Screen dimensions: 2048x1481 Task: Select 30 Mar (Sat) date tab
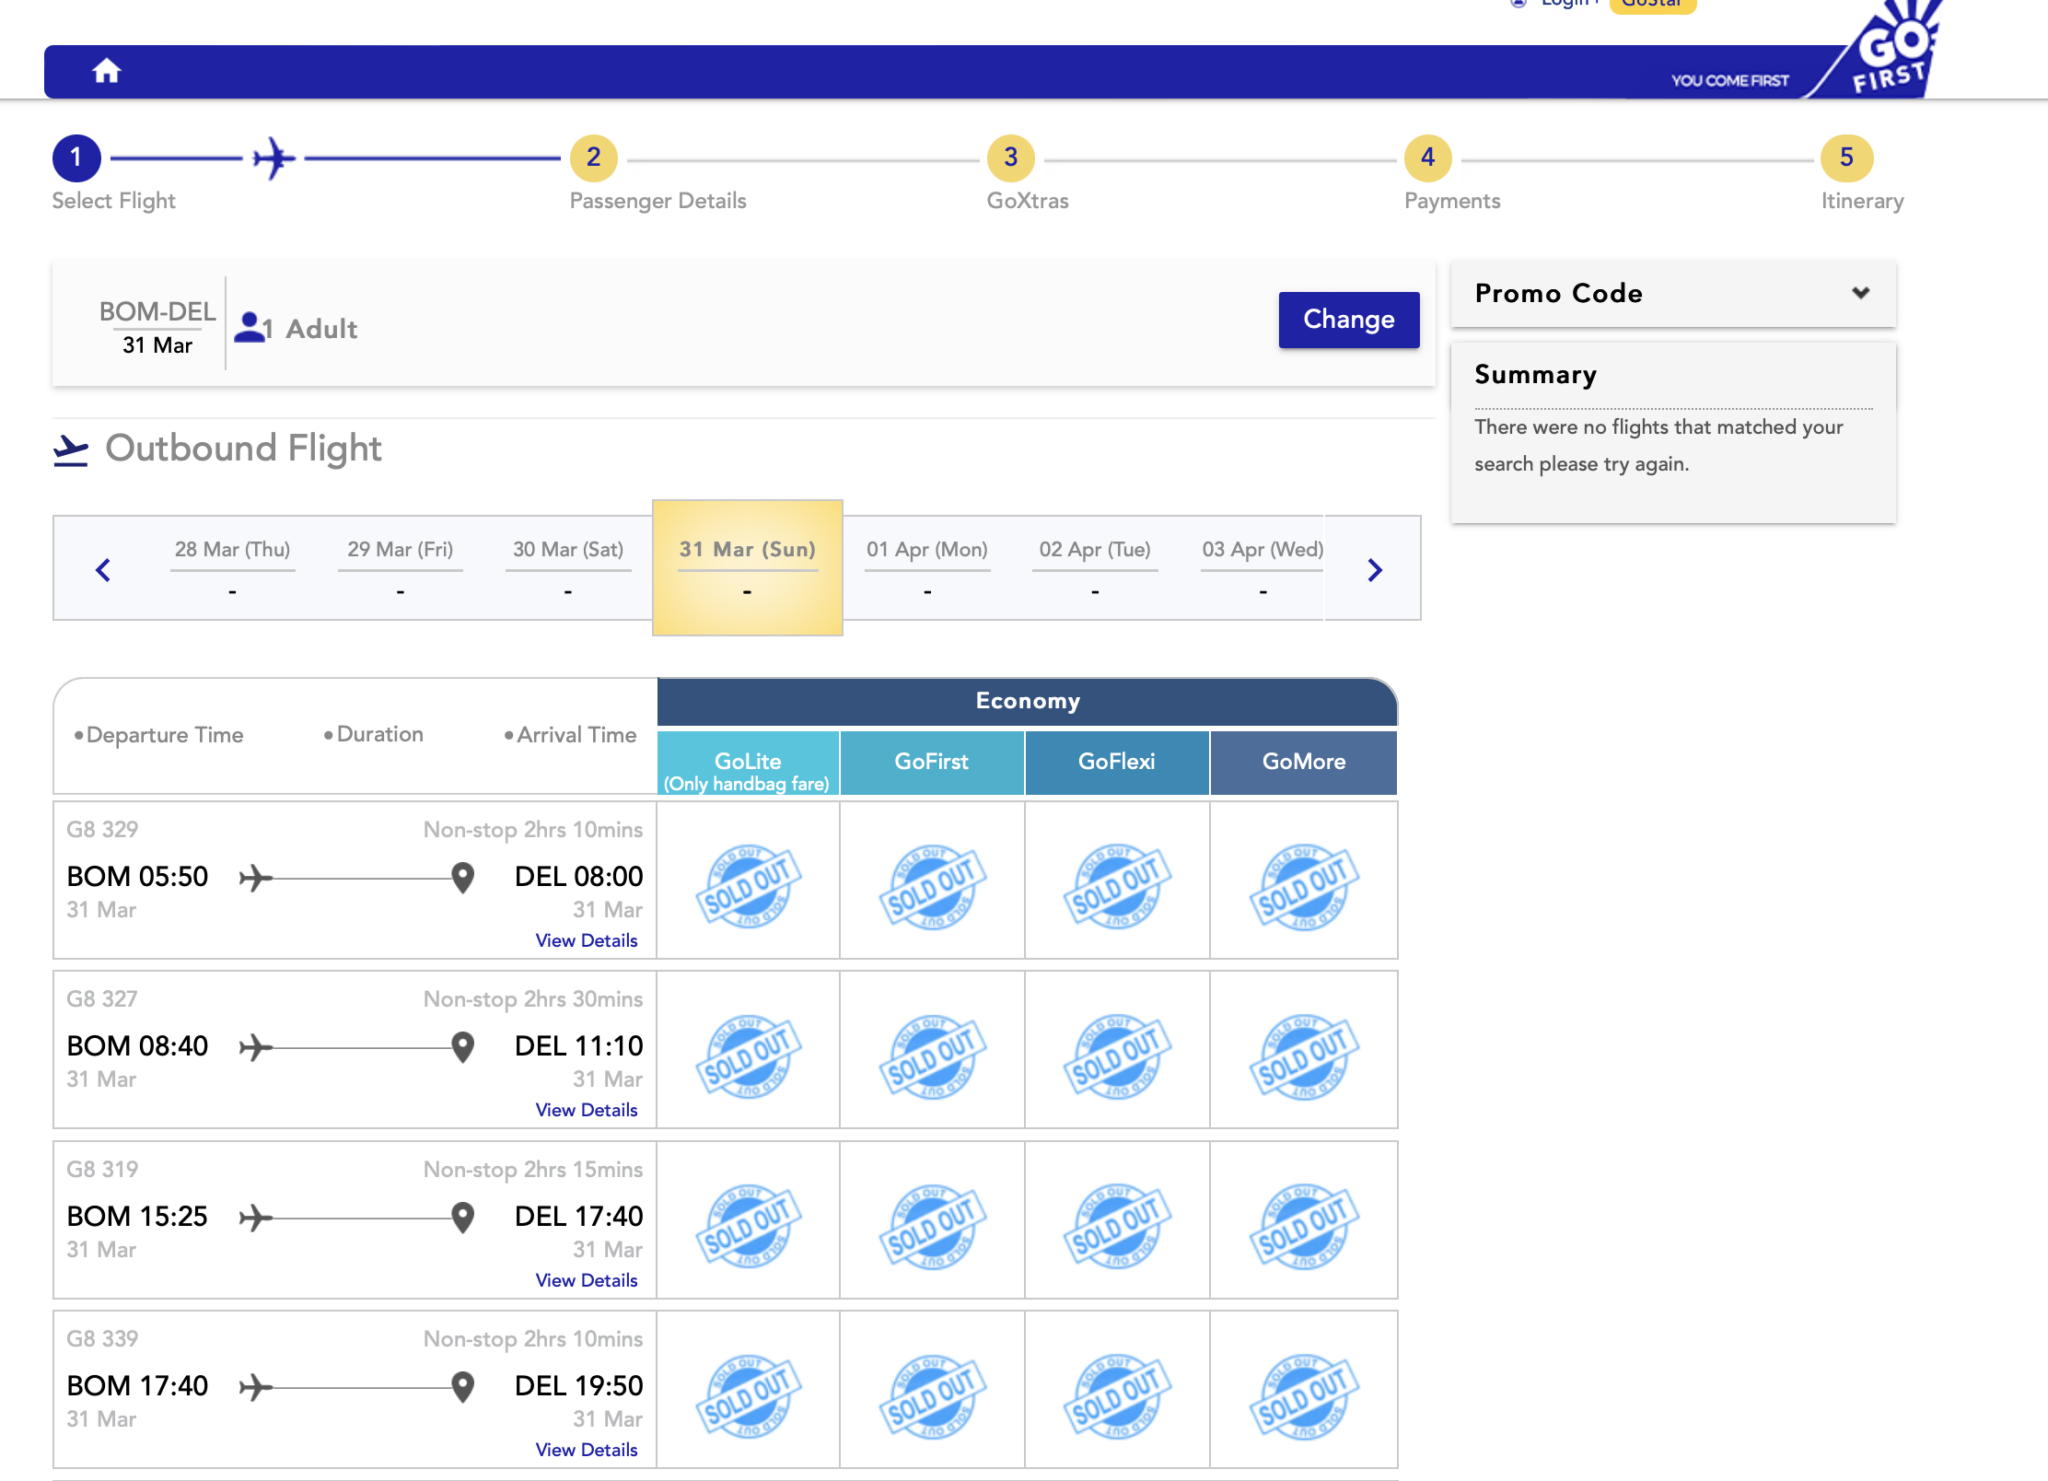568,568
